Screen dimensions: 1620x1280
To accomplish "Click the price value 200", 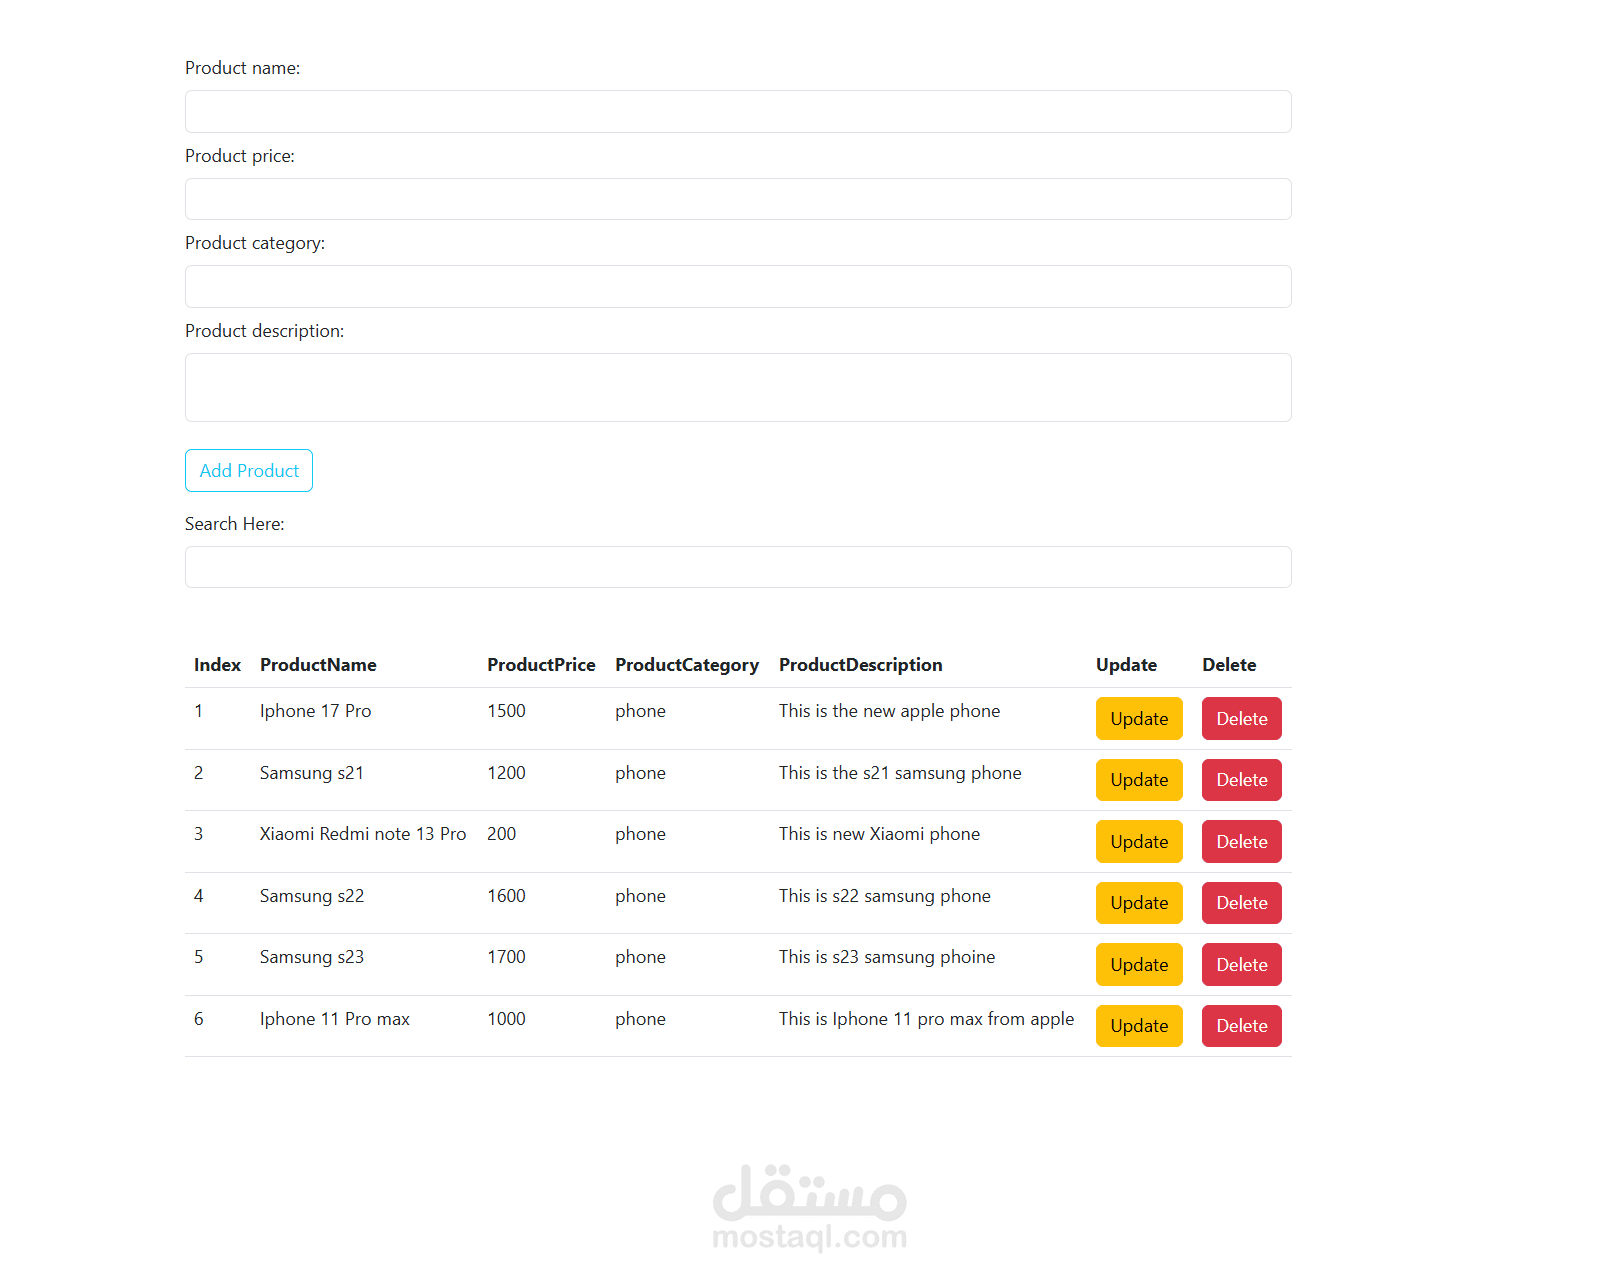I will point(502,834).
